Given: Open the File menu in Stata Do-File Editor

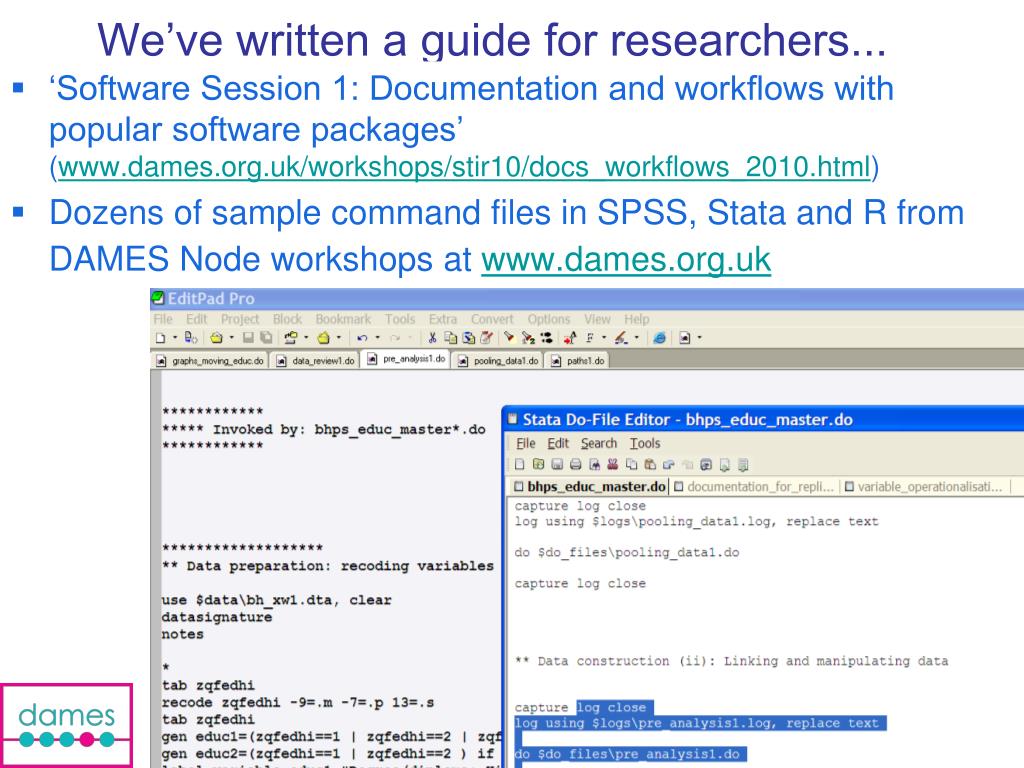Looking at the screenshot, I should (x=526, y=443).
